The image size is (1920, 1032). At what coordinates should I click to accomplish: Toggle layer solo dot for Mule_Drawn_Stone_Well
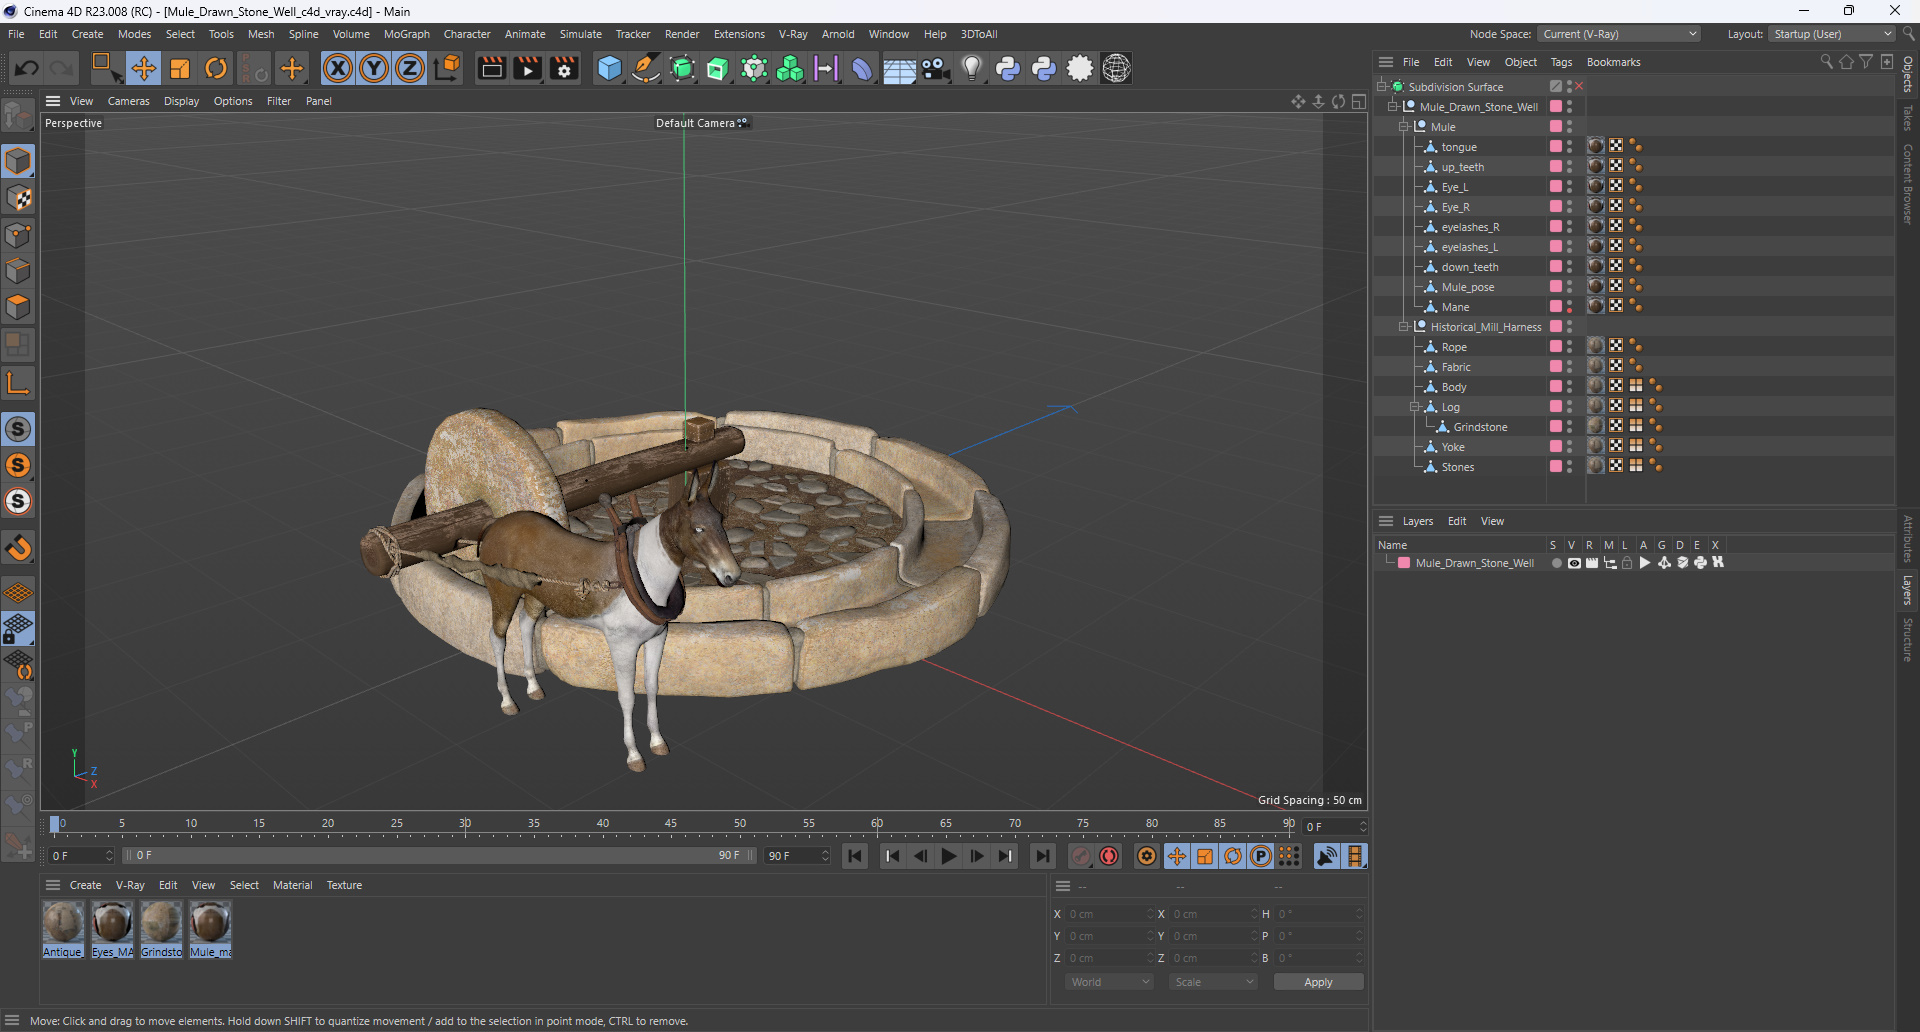1556,563
